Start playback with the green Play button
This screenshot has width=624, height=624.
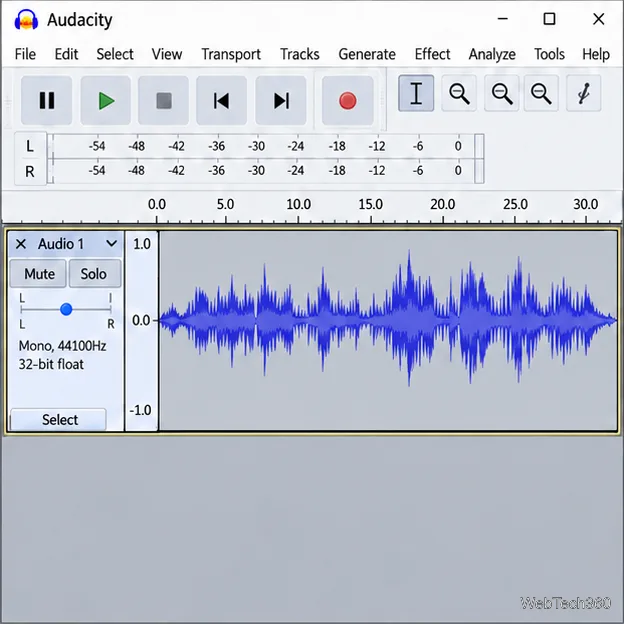(x=106, y=100)
